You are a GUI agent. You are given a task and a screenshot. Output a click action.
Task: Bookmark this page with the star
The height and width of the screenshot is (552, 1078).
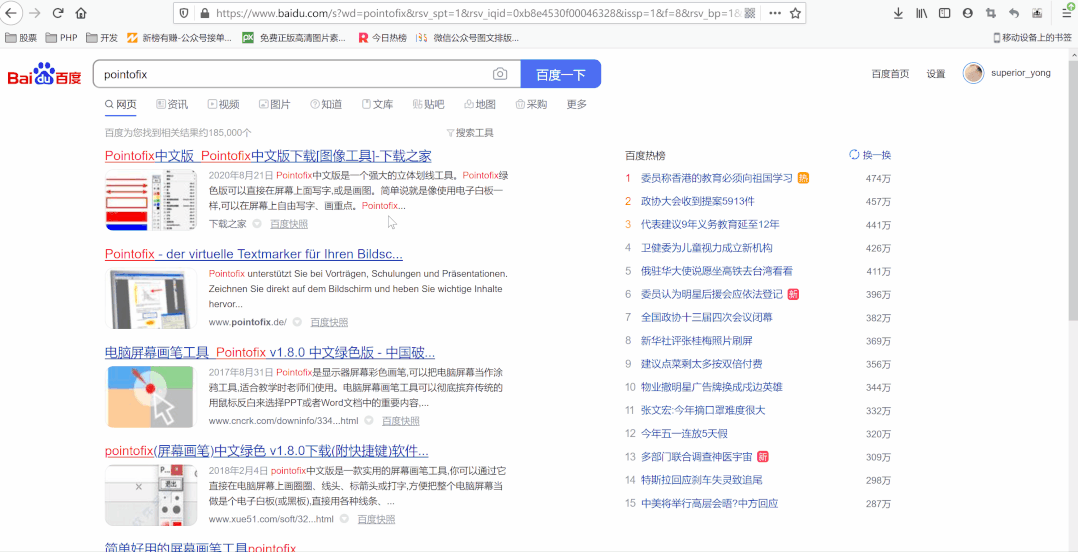(795, 13)
